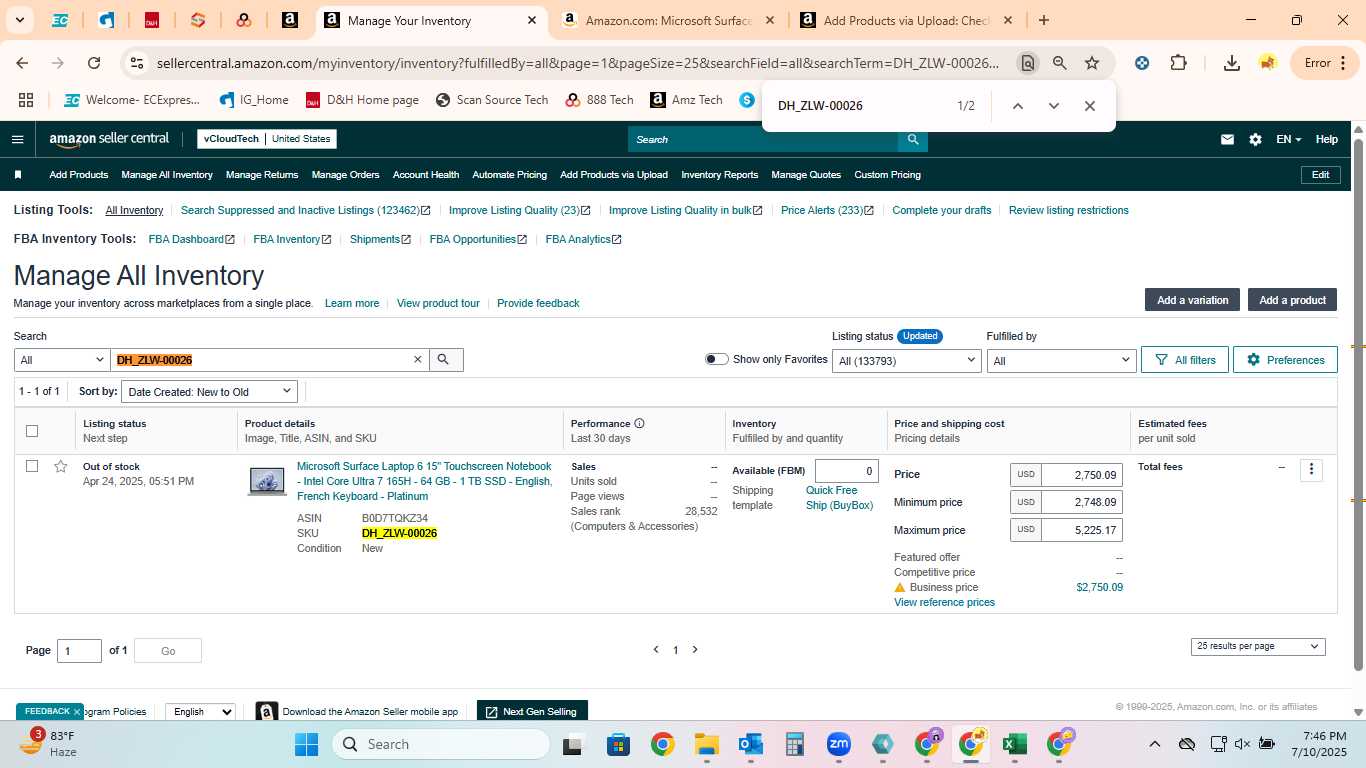The height and width of the screenshot is (768, 1366).
Task: Check the select-all listings checkbox
Action: pyautogui.click(x=32, y=431)
